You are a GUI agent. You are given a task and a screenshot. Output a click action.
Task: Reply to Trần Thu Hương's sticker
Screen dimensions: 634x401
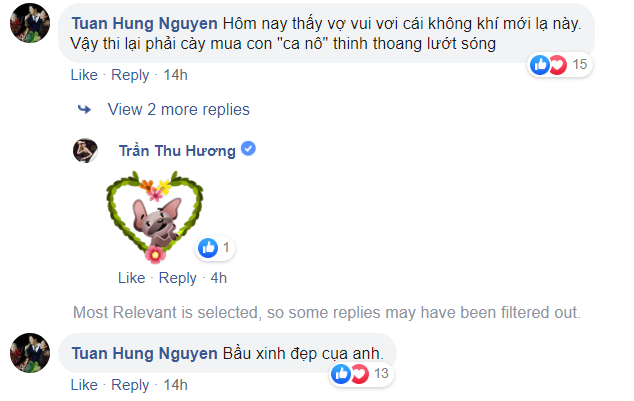178,278
